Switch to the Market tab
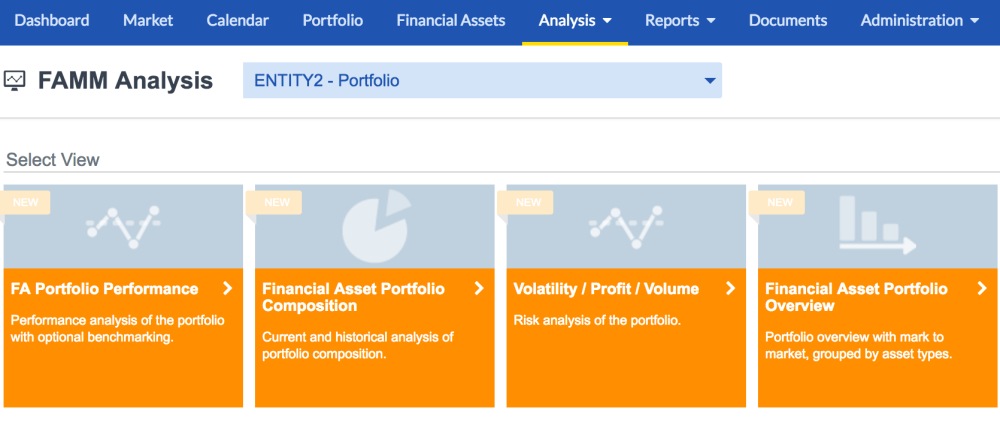1000x441 pixels. 148,20
